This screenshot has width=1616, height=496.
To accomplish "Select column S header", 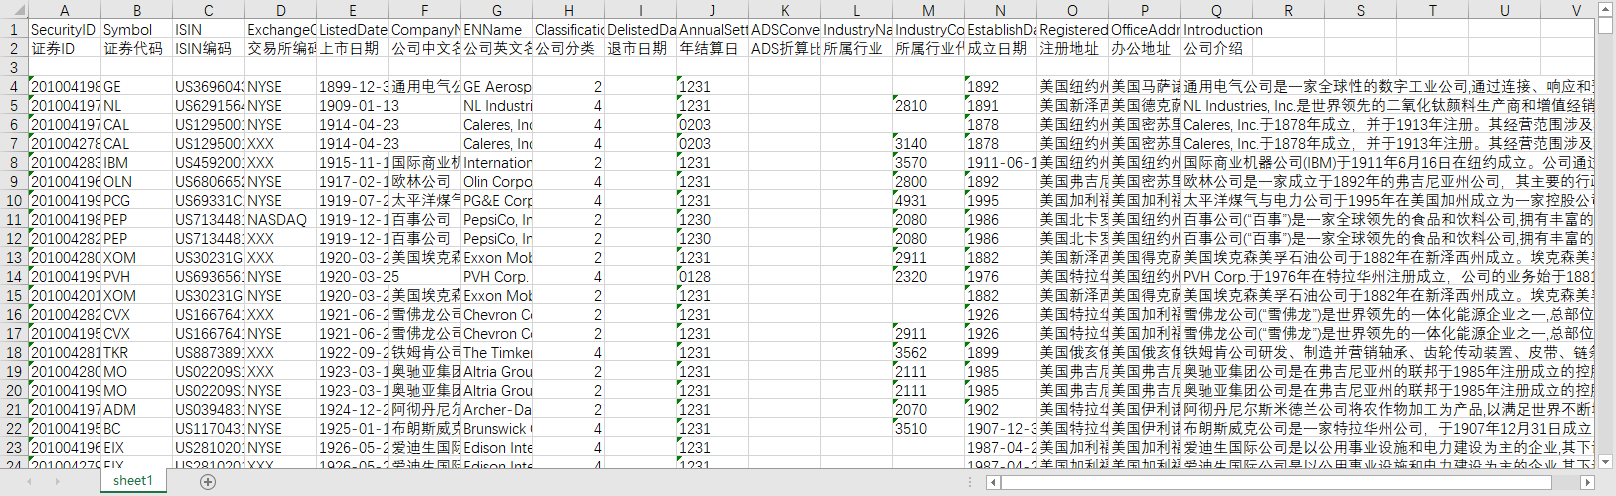I will click(1360, 10).
